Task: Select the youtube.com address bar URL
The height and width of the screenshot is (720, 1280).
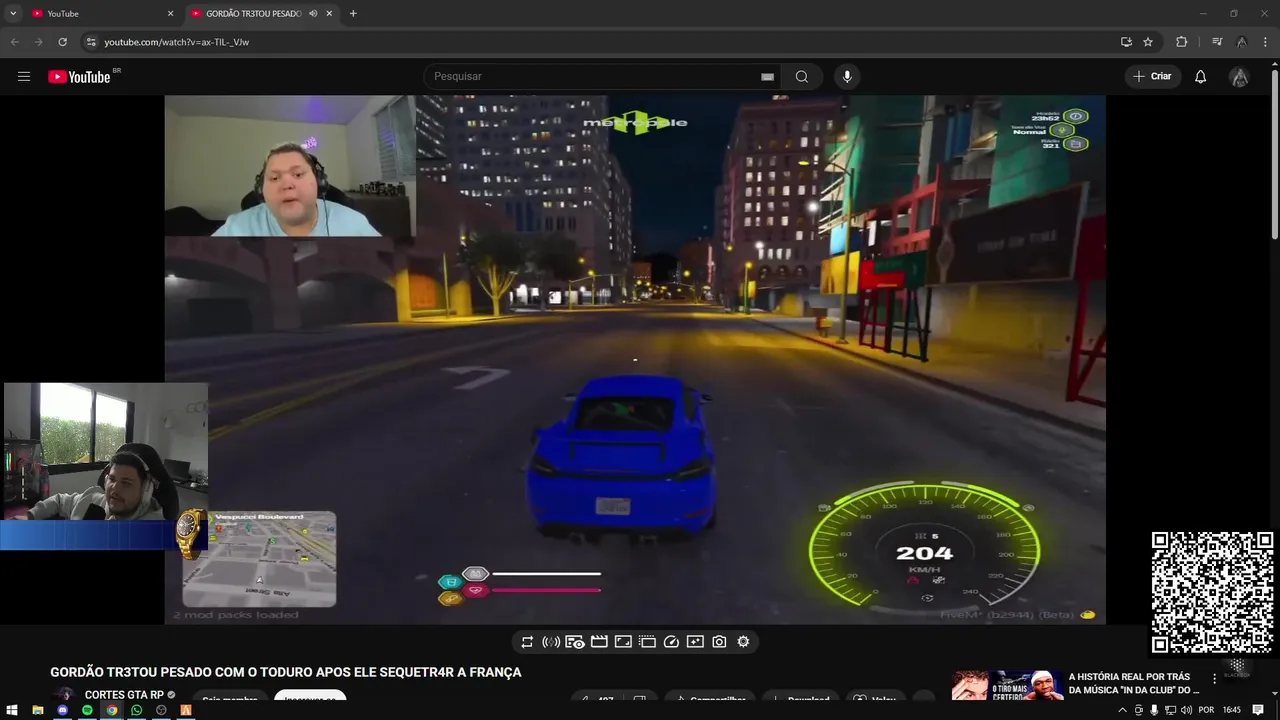Action: click(x=177, y=42)
